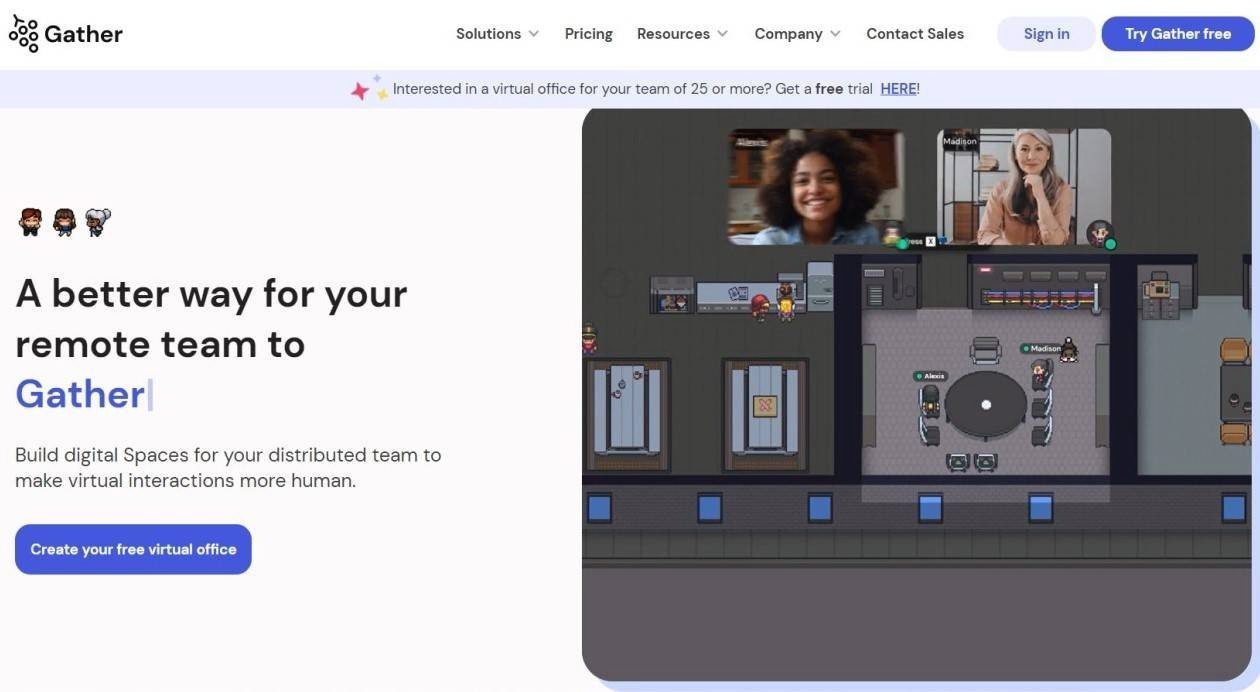
Task: Click the round meeting table
Action: (986, 405)
